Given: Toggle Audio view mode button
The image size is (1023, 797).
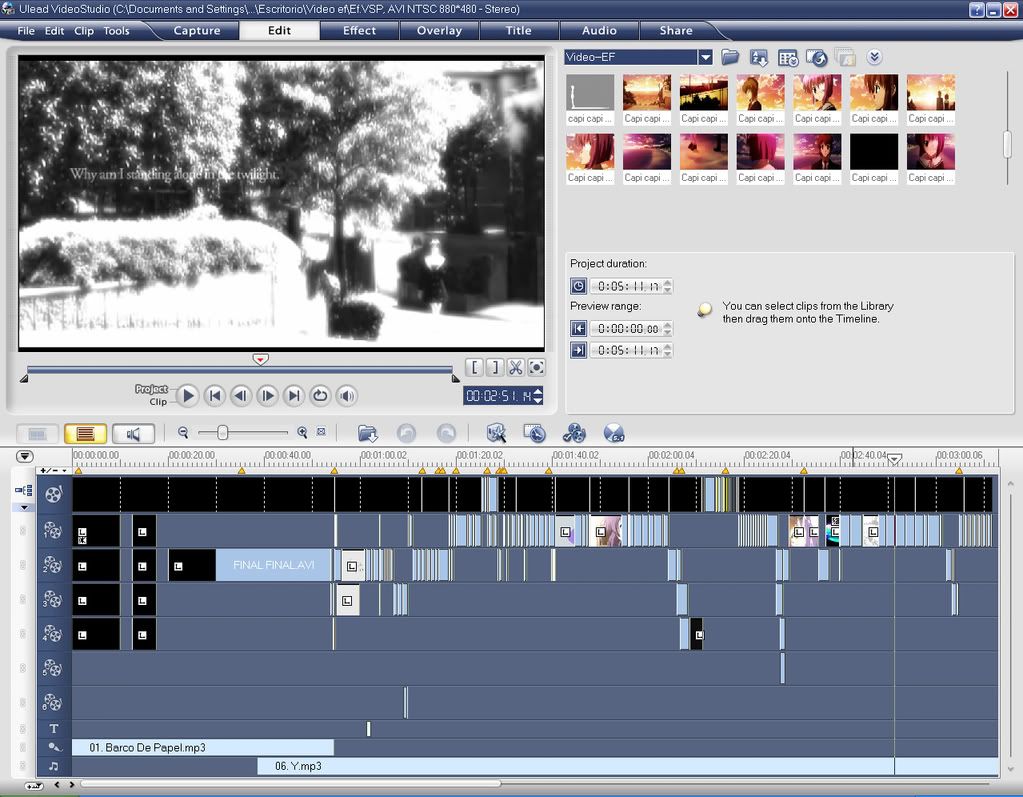Looking at the screenshot, I should coord(133,433).
